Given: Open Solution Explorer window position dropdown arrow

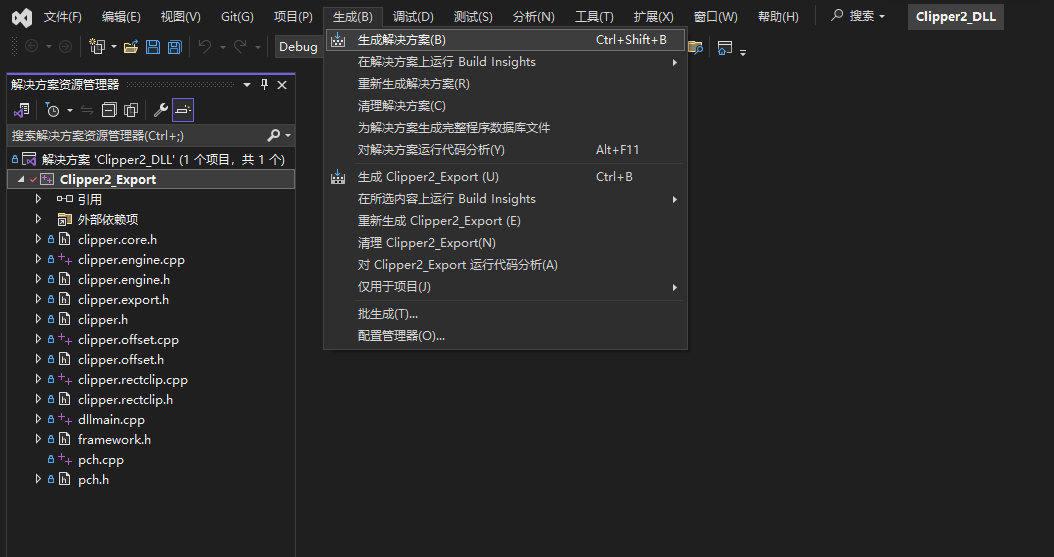Looking at the screenshot, I should 247,85.
